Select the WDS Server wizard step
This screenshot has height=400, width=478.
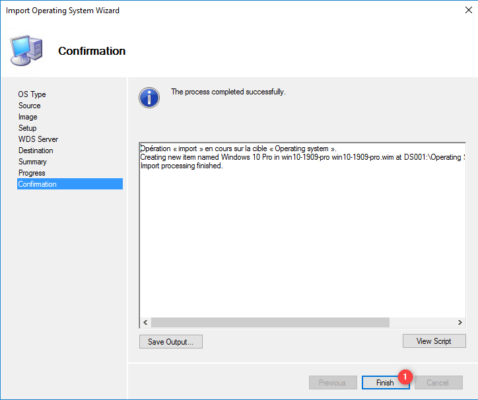(x=38, y=139)
